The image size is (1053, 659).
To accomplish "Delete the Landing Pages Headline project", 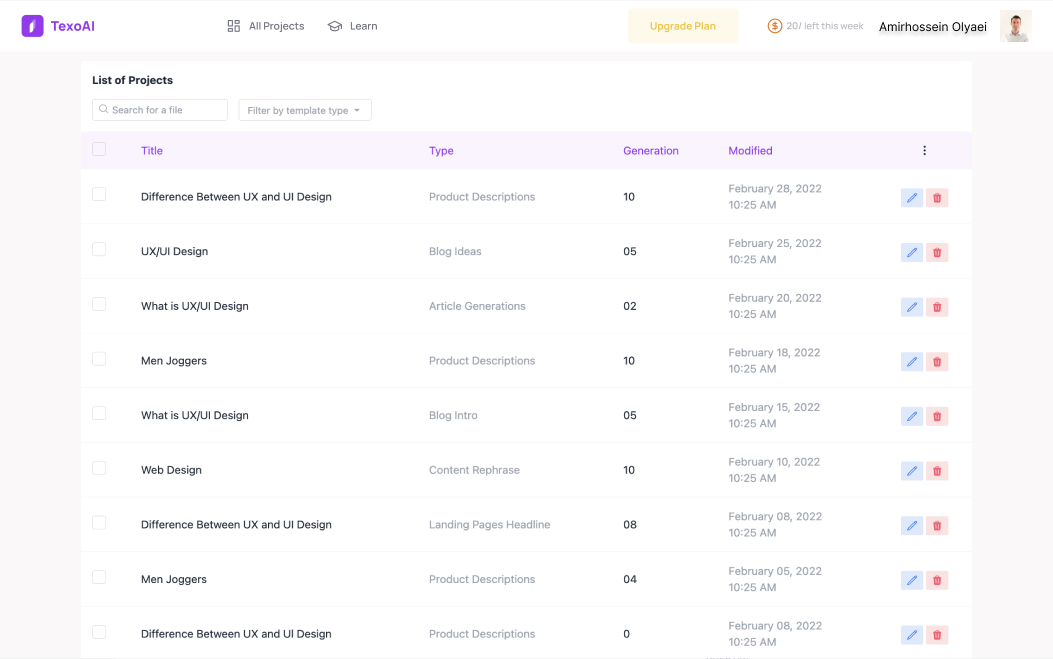I will pos(937,526).
